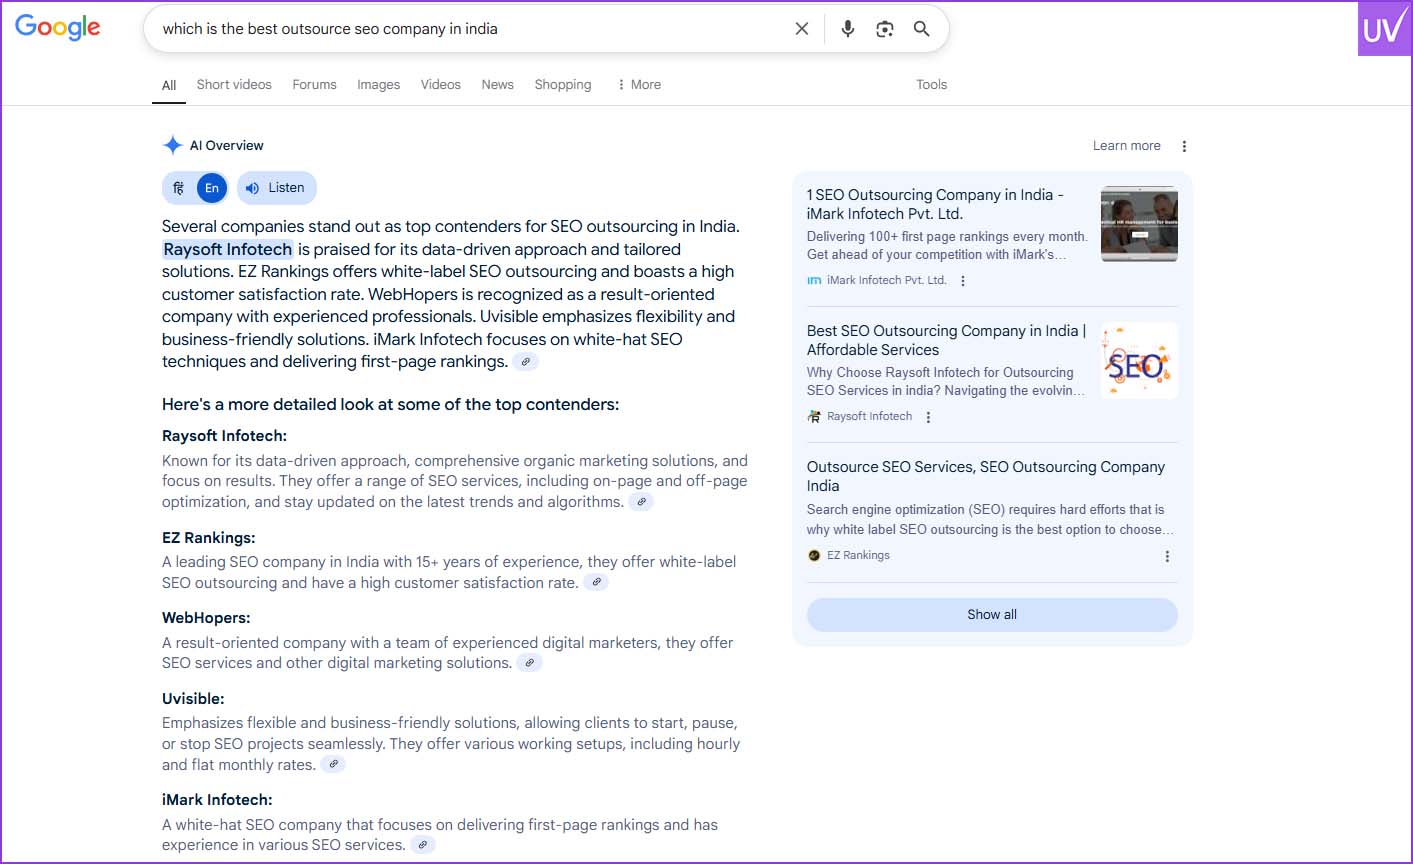Click the 'EZ Rankings:' heading
Viewport: 1413px width, 864px height.
point(208,538)
